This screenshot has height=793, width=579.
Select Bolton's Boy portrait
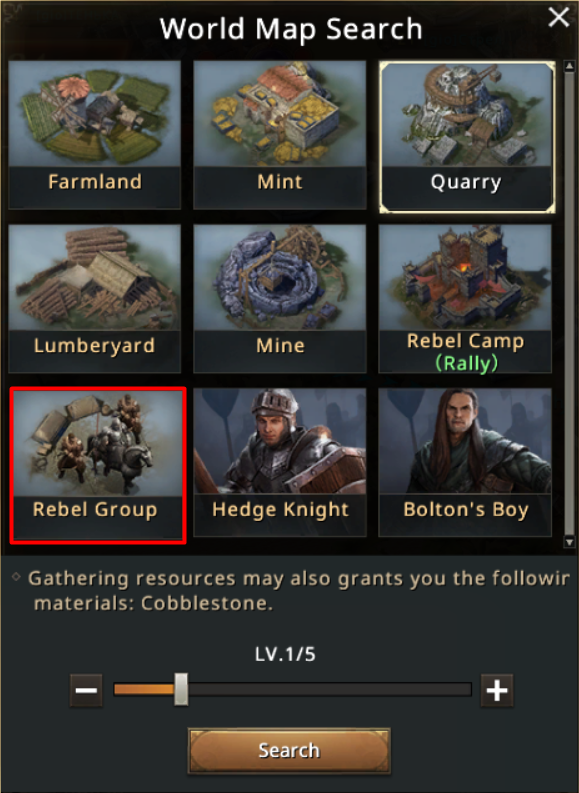click(465, 462)
